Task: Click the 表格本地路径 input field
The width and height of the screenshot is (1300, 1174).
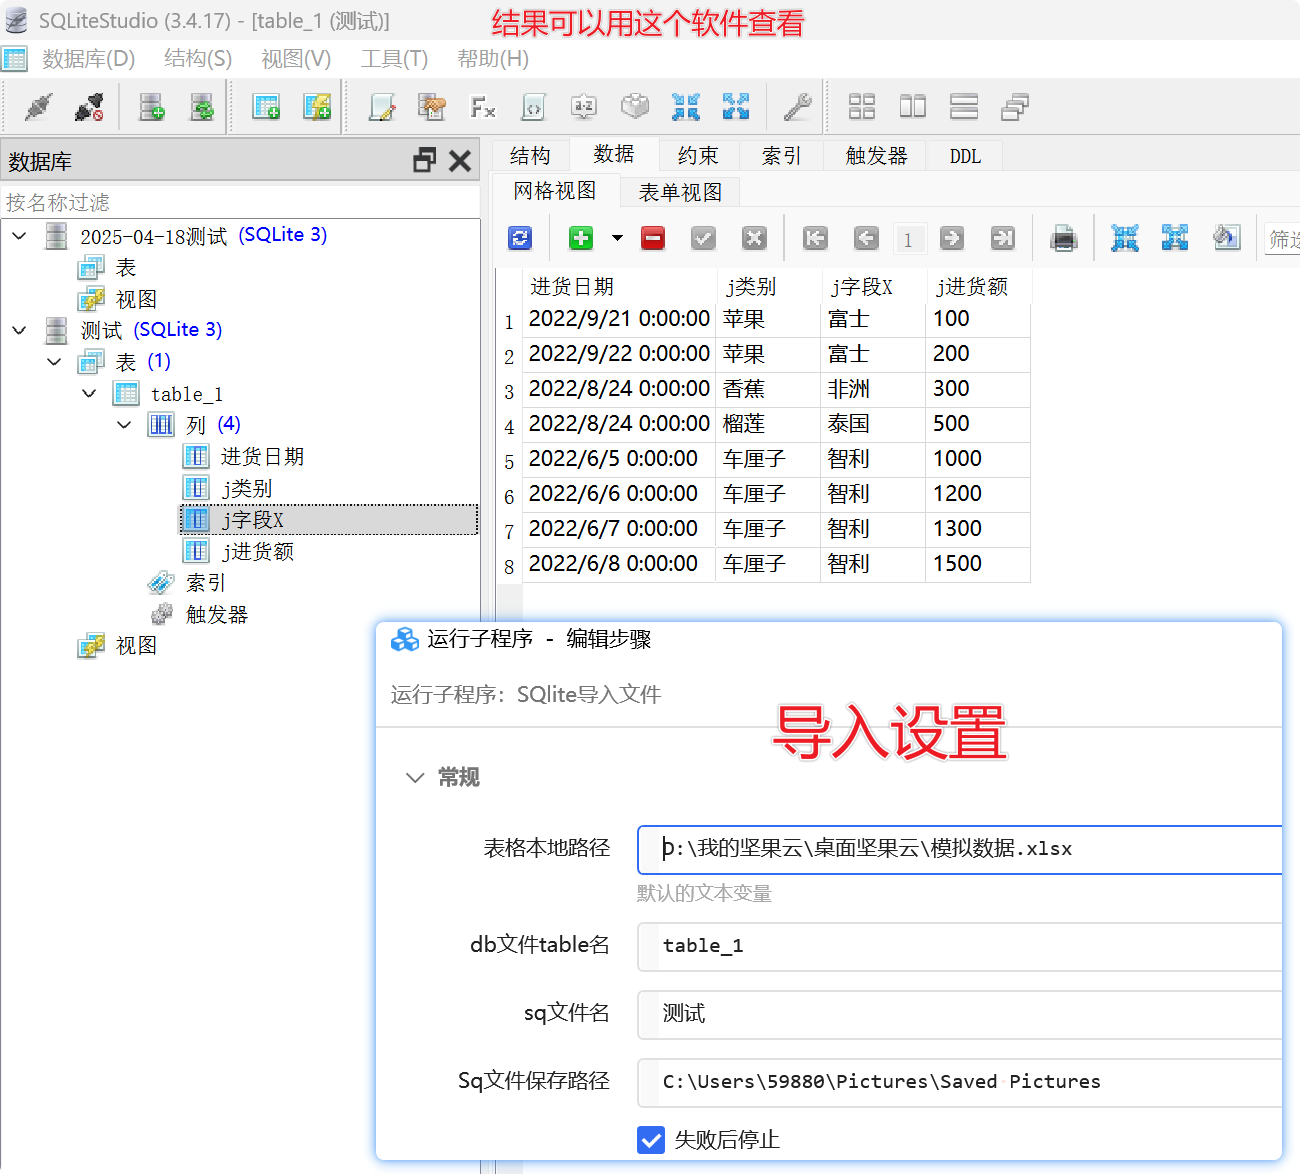Action: [x=960, y=849]
